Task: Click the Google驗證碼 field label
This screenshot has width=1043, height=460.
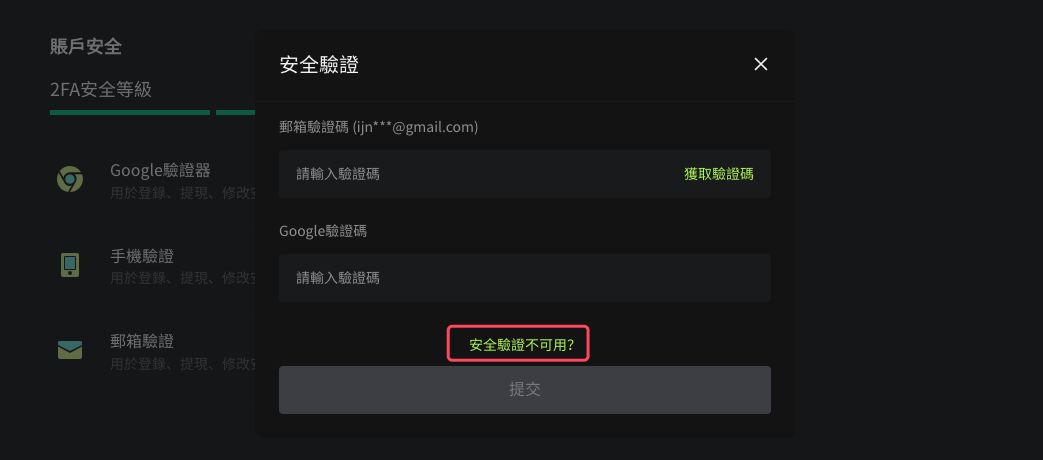Action: pyautogui.click(x=323, y=231)
